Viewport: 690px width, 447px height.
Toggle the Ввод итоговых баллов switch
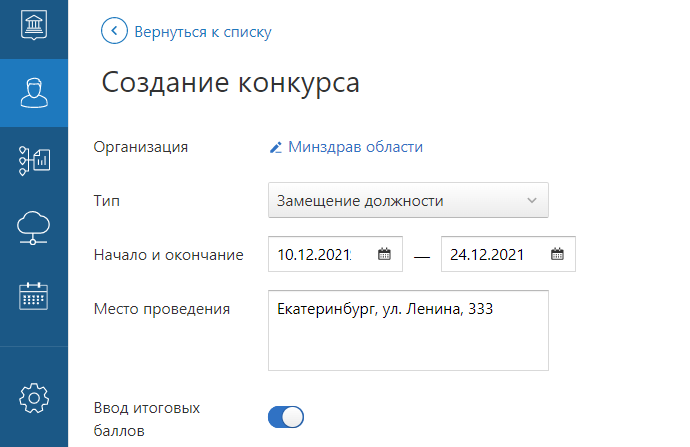coord(286,417)
